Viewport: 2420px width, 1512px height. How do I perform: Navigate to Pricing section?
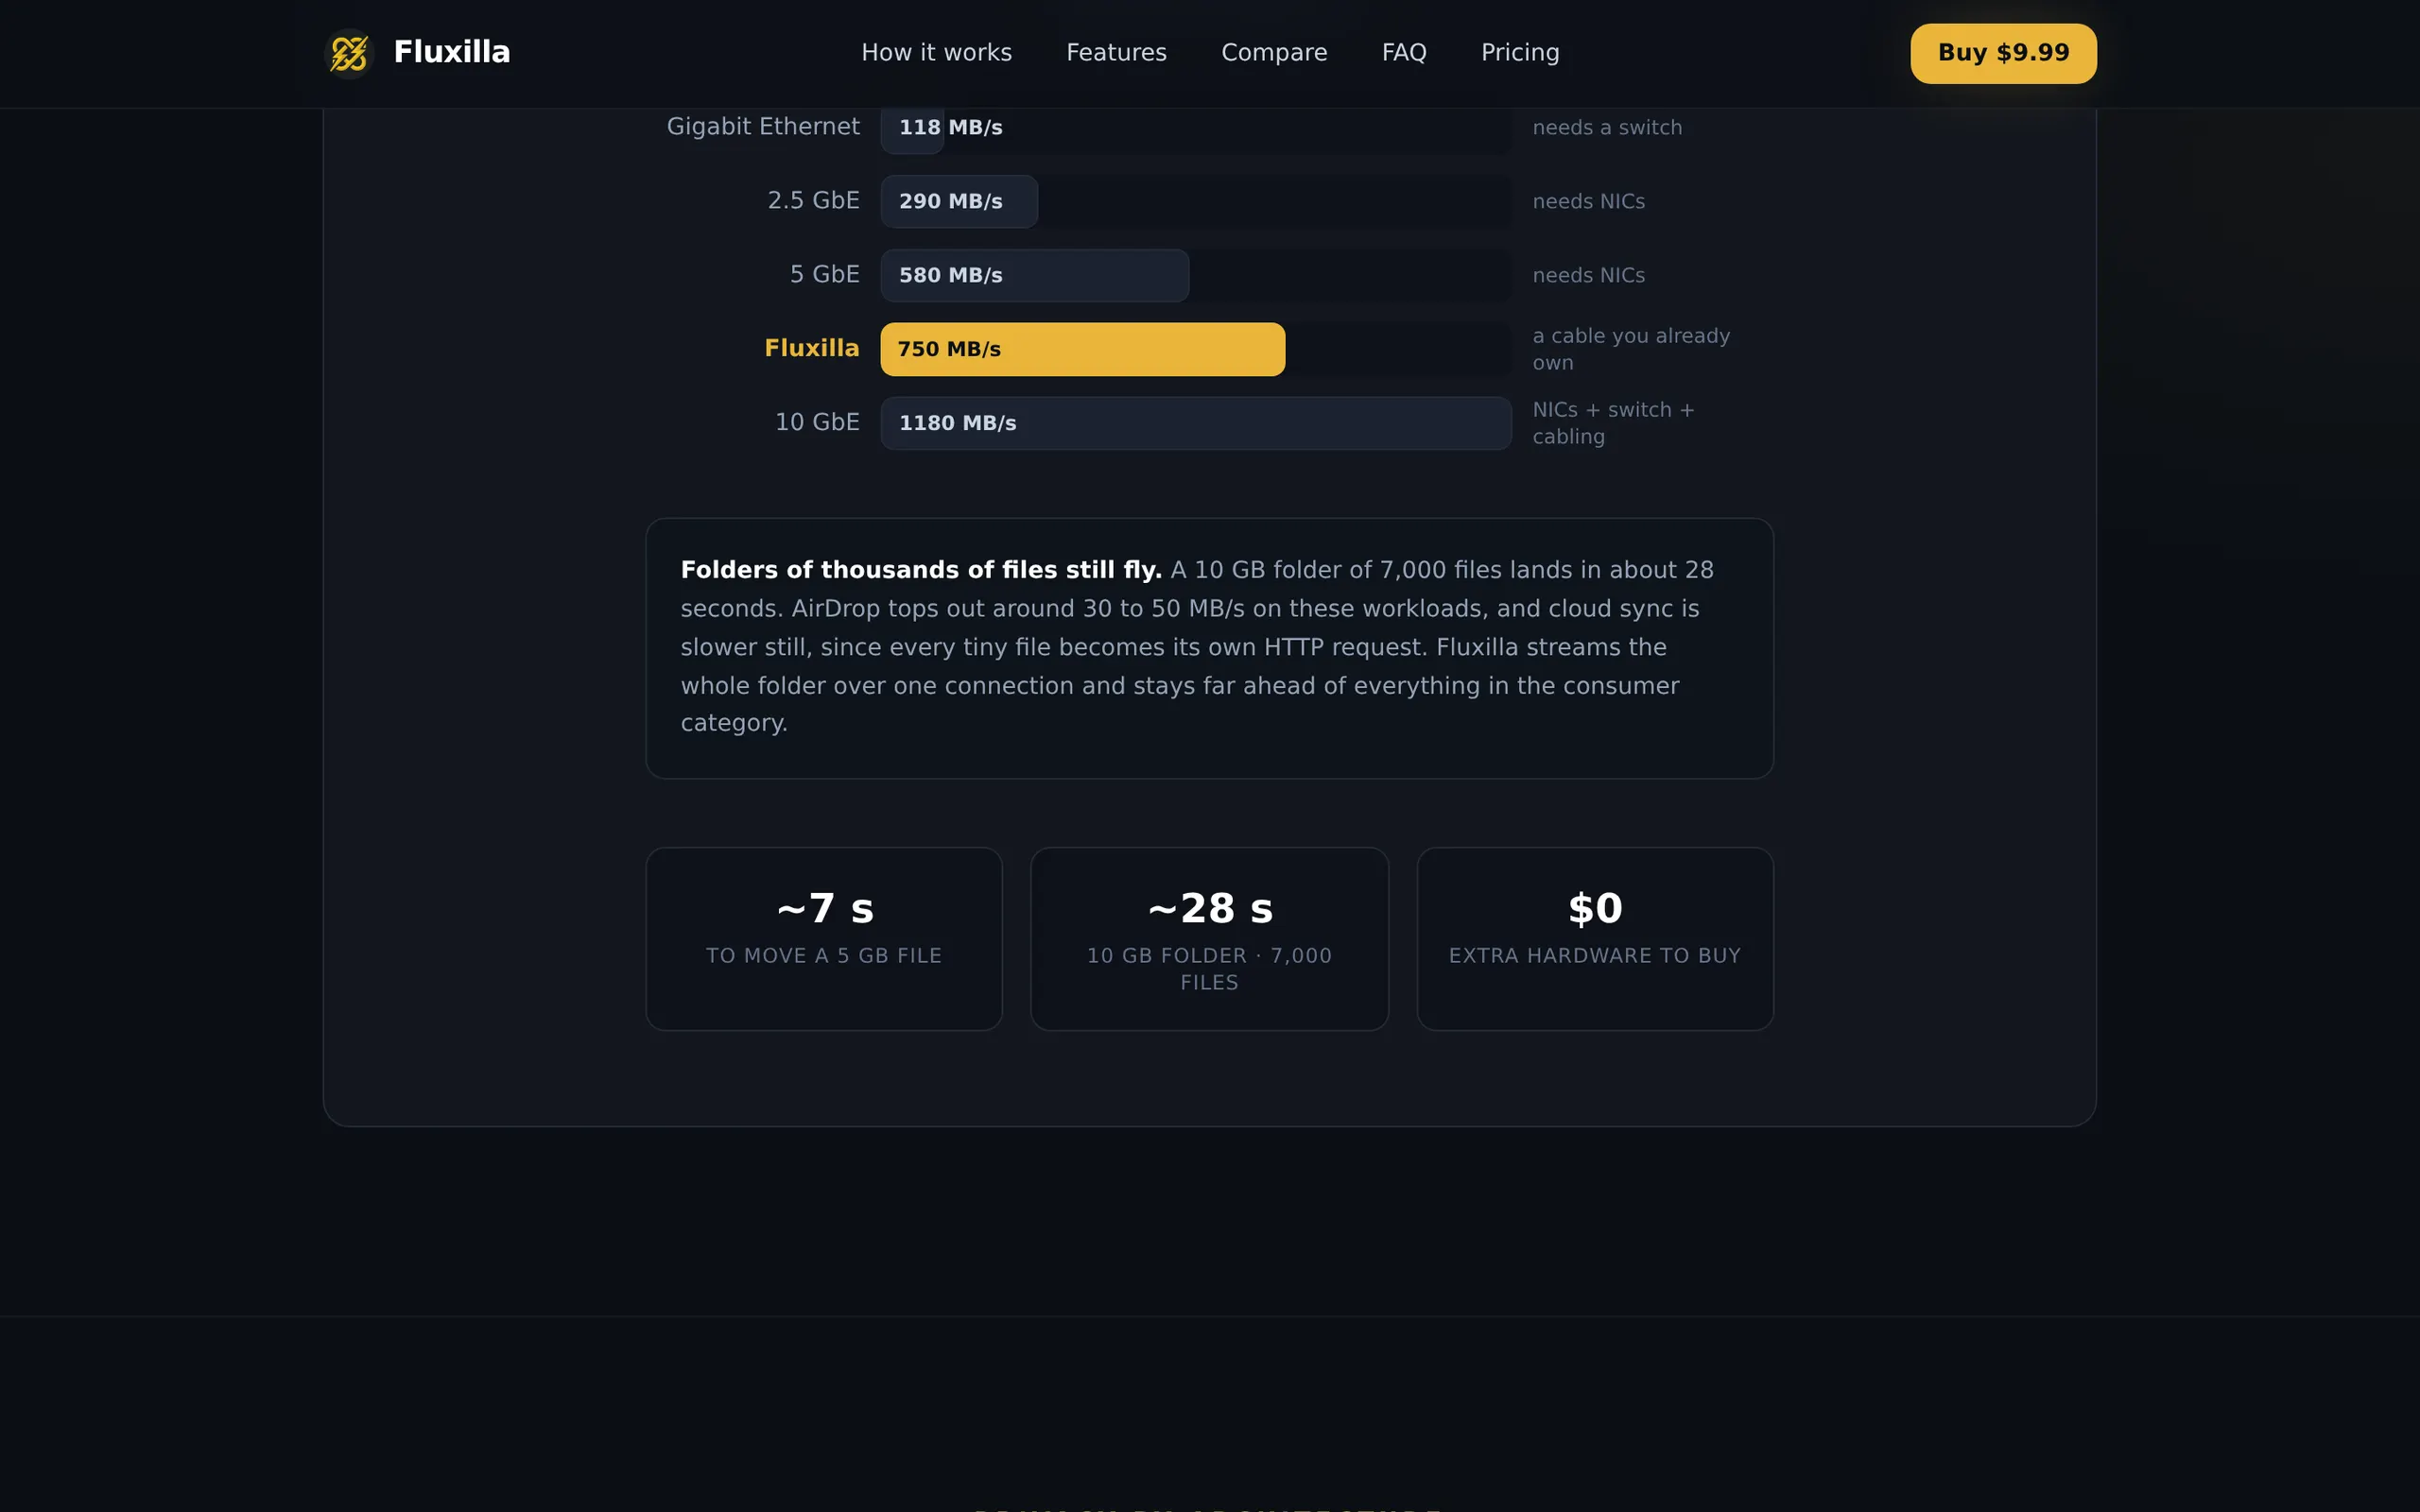pos(1520,53)
